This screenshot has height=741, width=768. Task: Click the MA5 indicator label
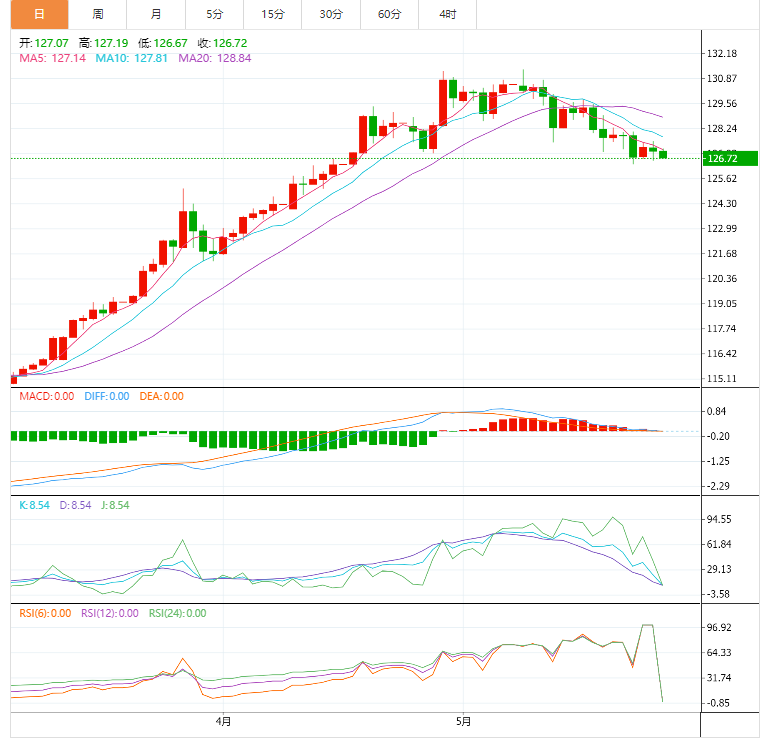[x=53, y=58]
